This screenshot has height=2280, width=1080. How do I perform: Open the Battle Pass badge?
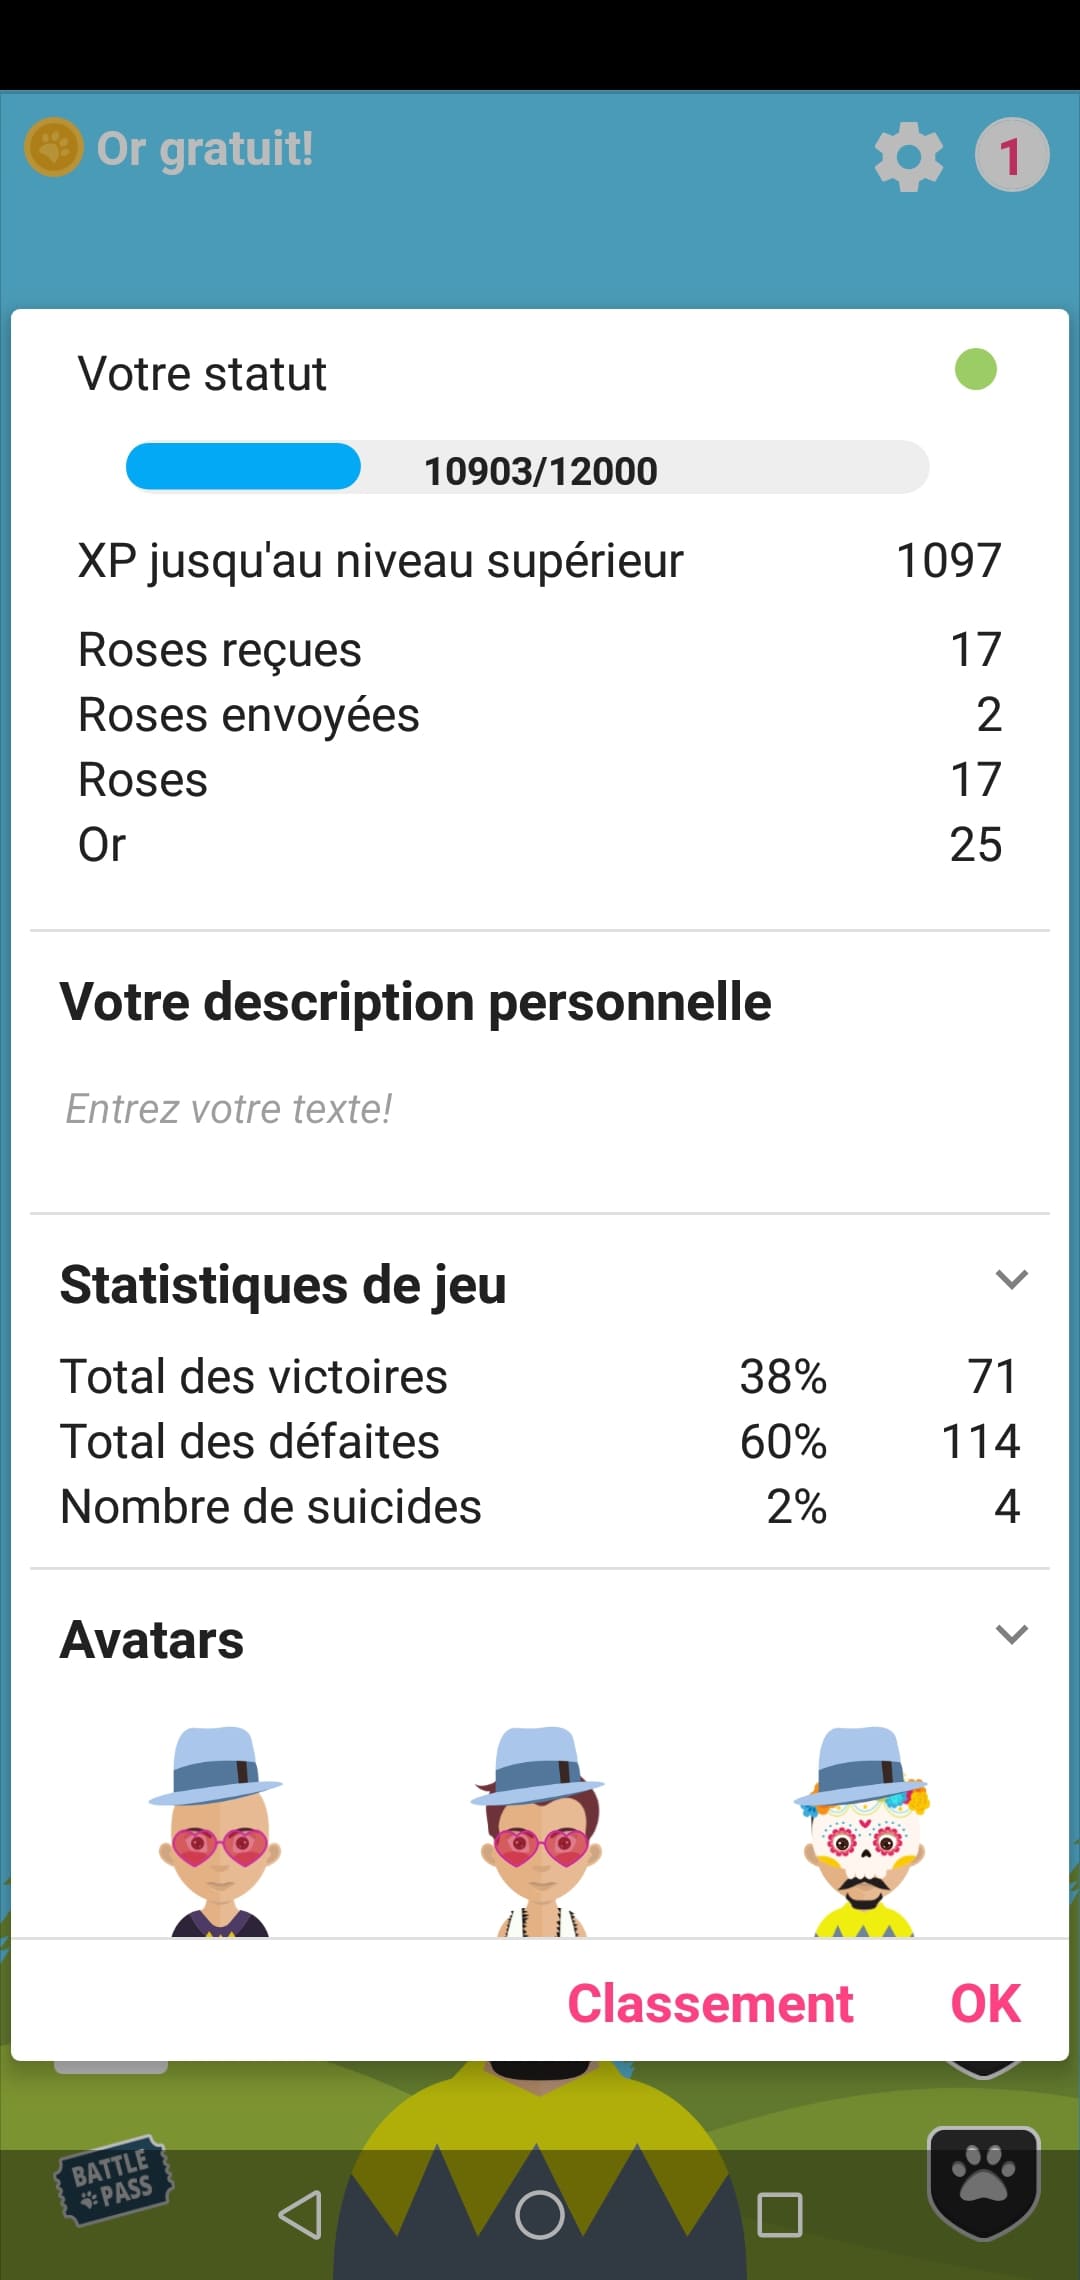click(x=112, y=2181)
